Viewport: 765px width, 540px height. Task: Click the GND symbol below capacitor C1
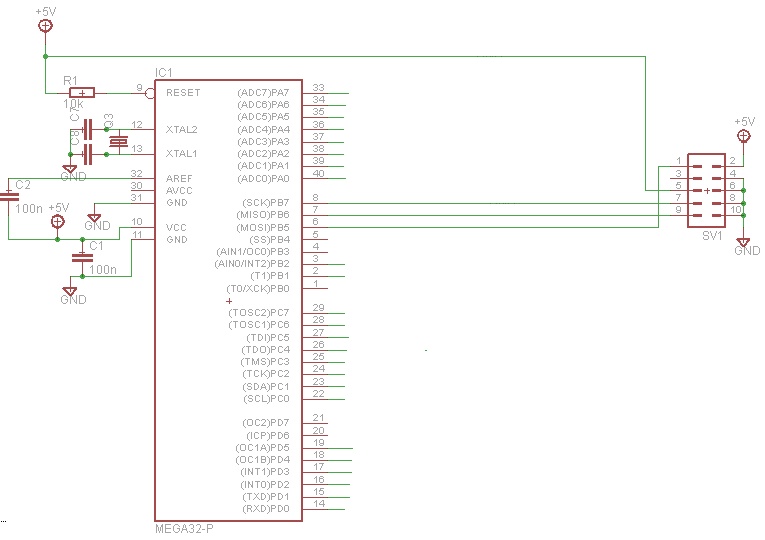coord(70,291)
